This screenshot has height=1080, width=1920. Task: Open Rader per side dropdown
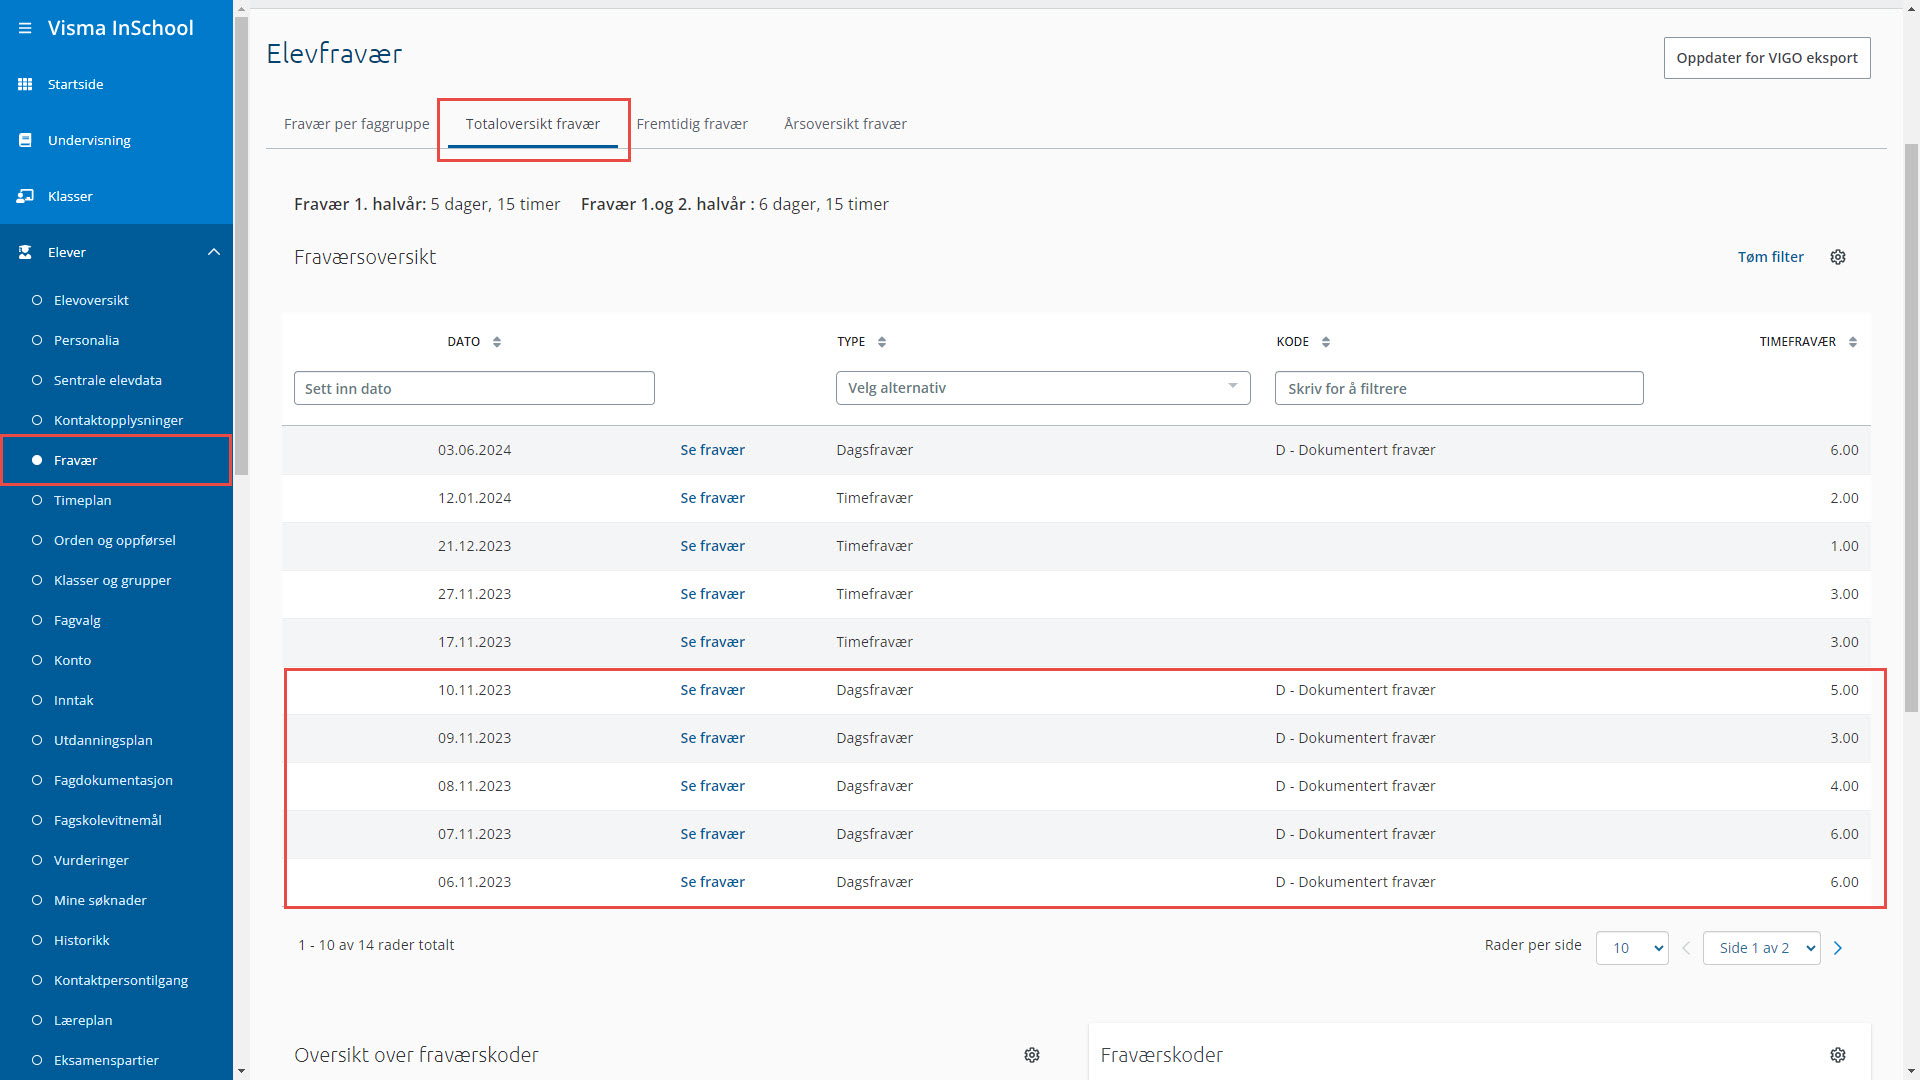(x=1632, y=948)
